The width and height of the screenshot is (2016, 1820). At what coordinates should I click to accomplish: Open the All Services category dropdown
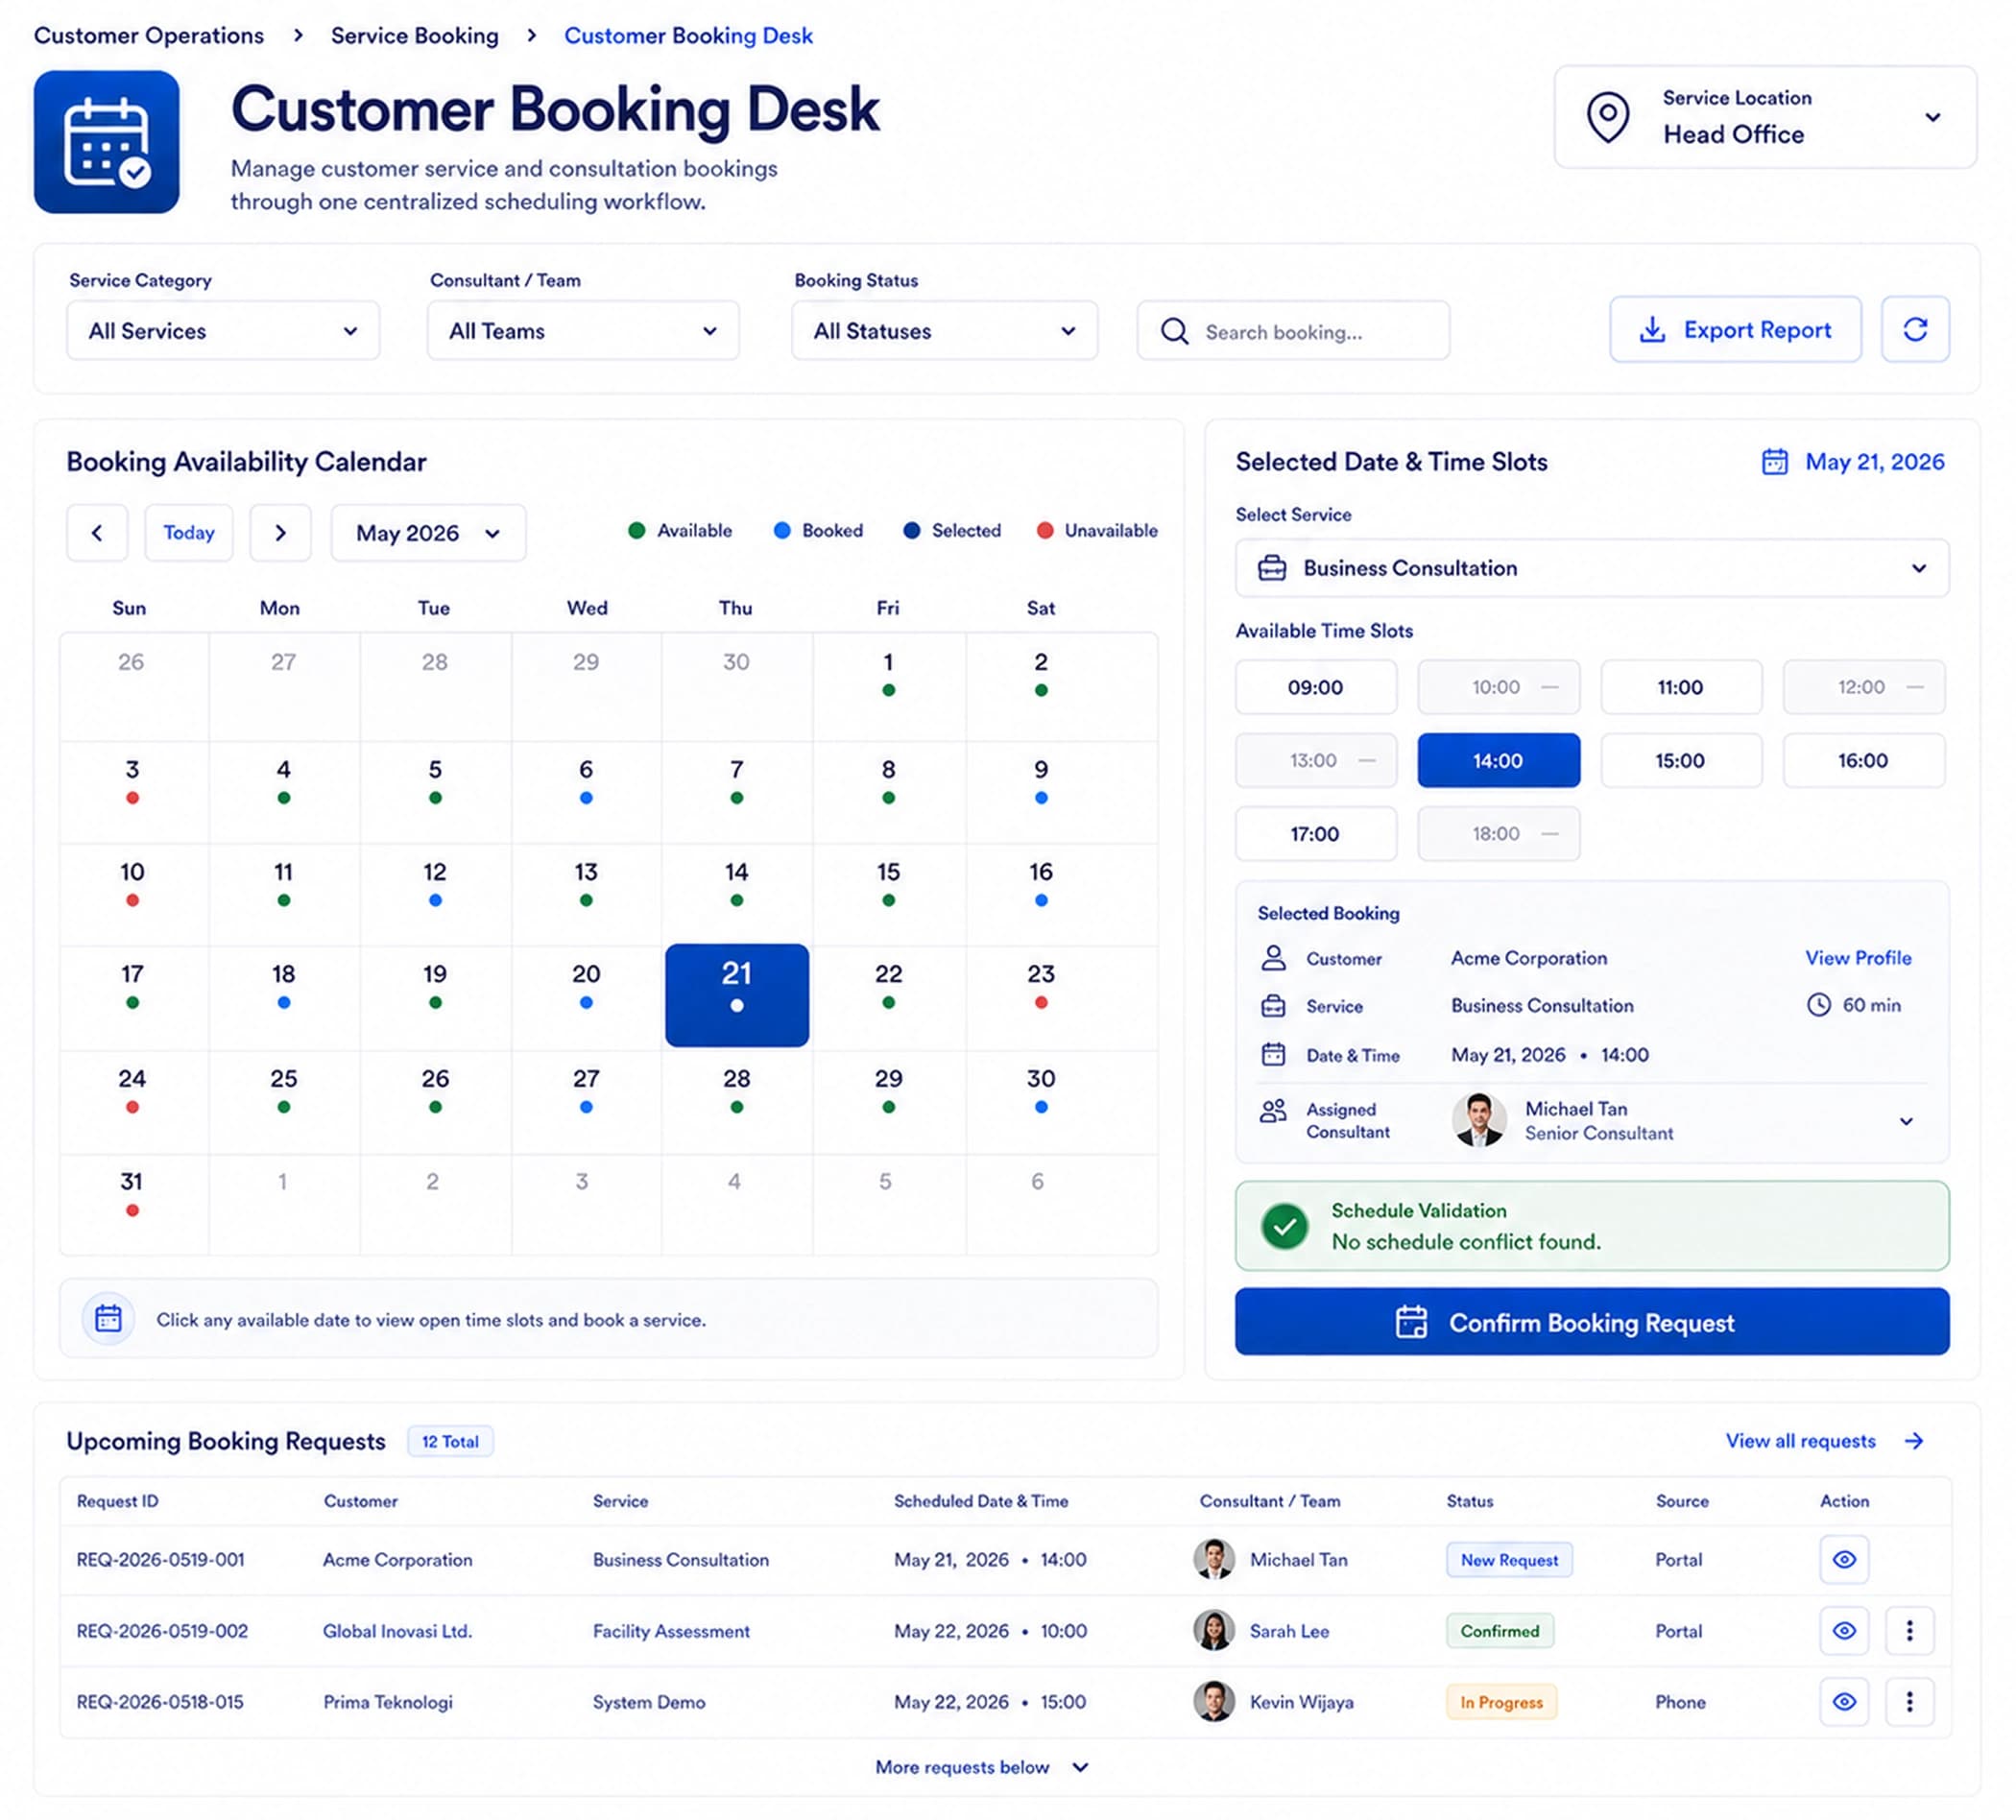223,331
